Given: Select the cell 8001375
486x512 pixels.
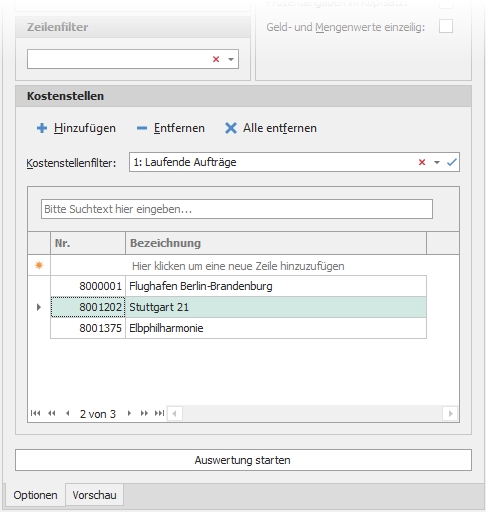Looking at the screenshot, I should pos(88,328).
